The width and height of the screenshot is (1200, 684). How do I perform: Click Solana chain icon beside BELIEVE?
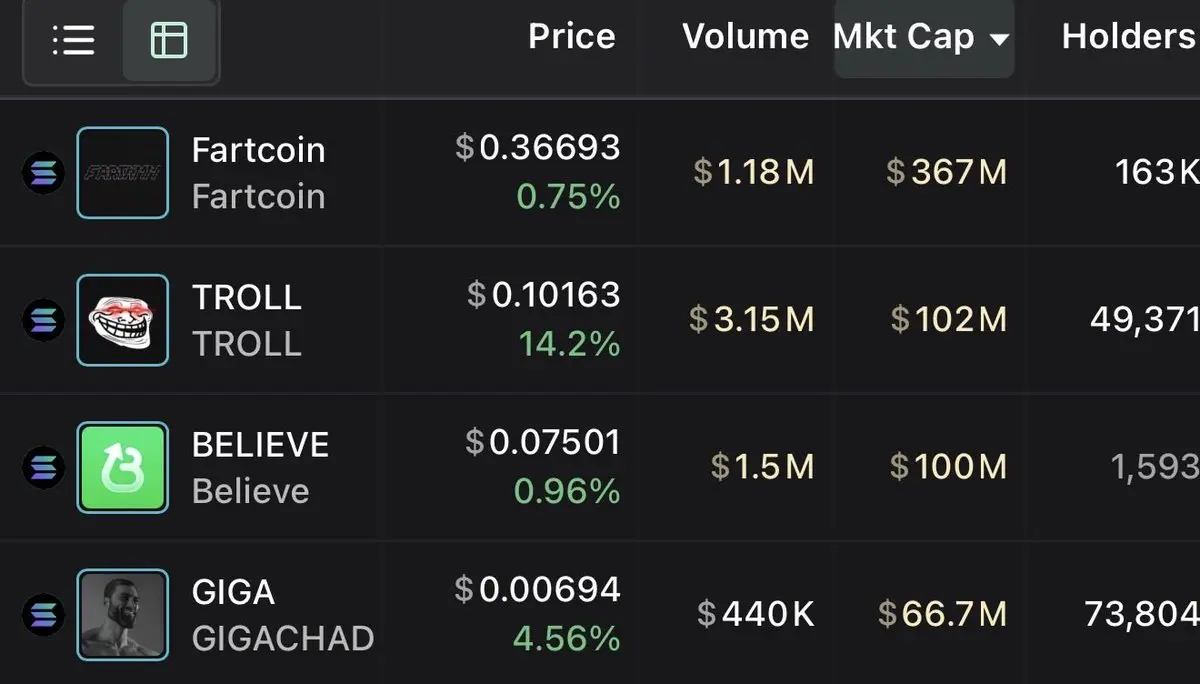point(43,467)
